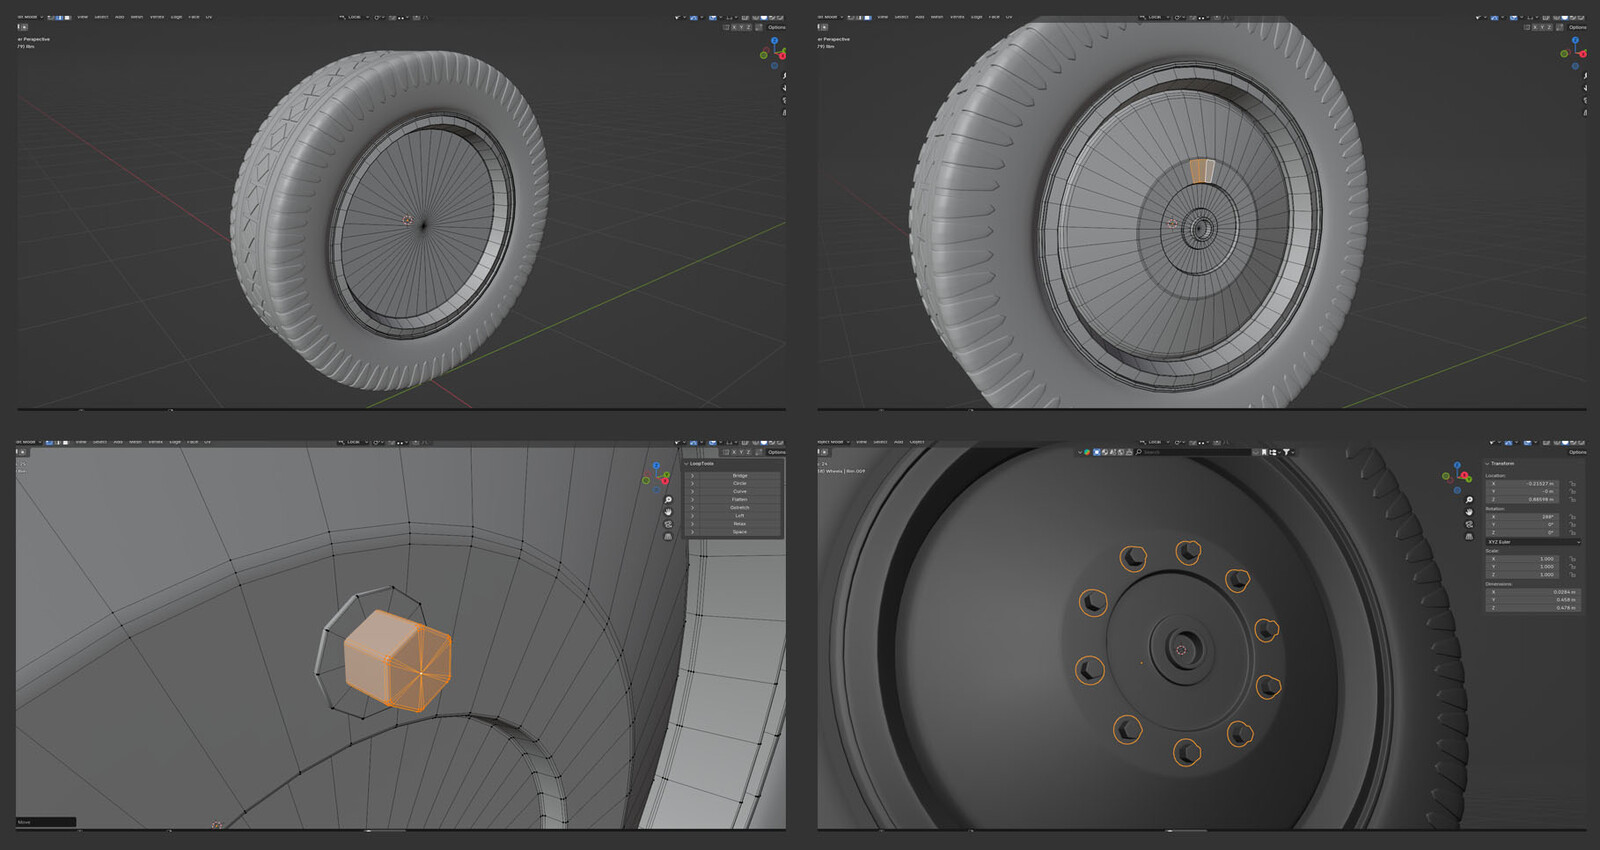
Task: Toggle lock on Rotation X in Transform panel
Action: coord(1572,517)
